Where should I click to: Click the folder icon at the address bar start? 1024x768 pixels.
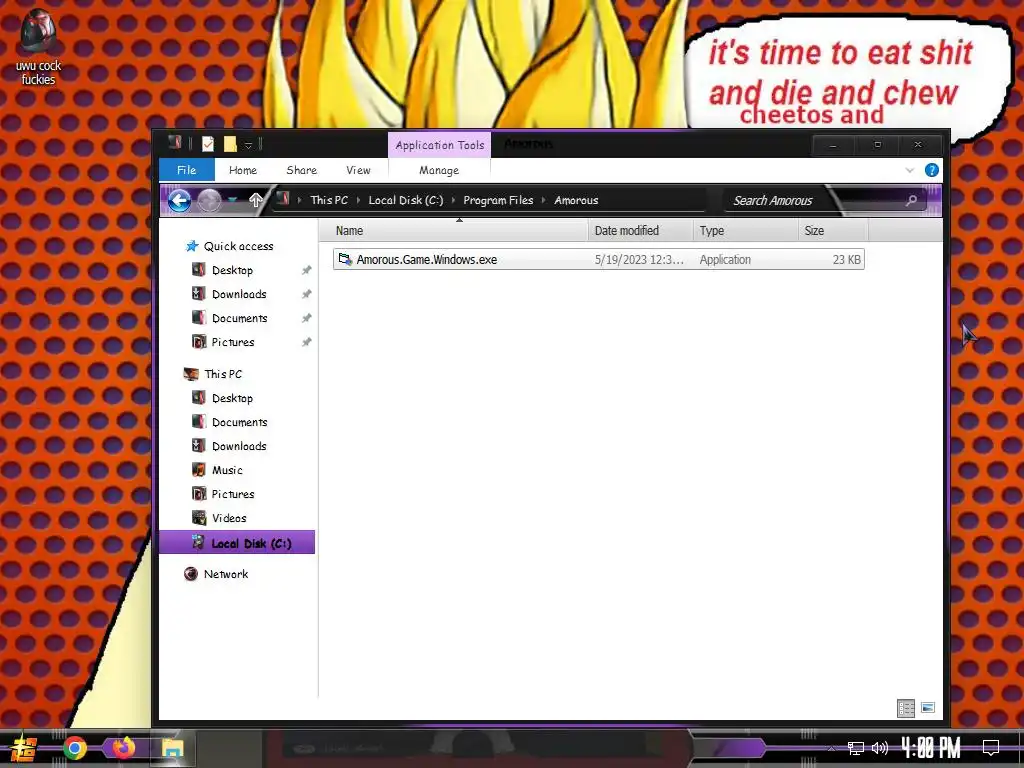283,199
